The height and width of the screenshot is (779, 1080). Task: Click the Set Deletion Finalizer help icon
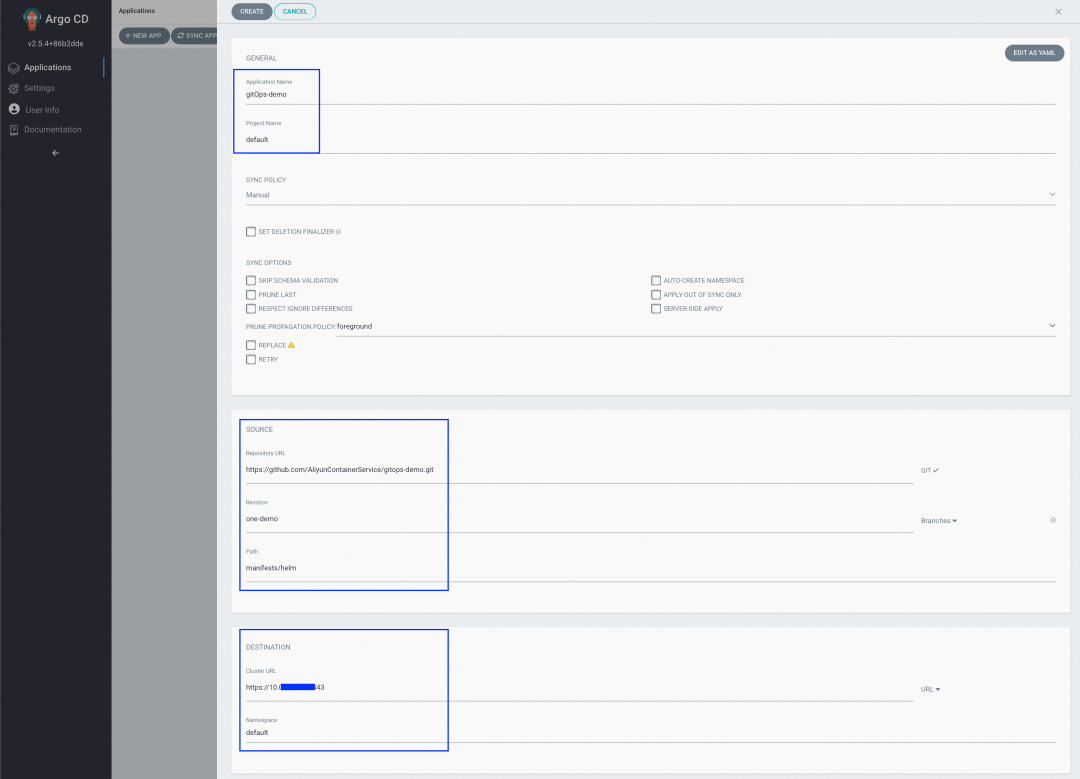pyautogui.click(x=338, y=232)
